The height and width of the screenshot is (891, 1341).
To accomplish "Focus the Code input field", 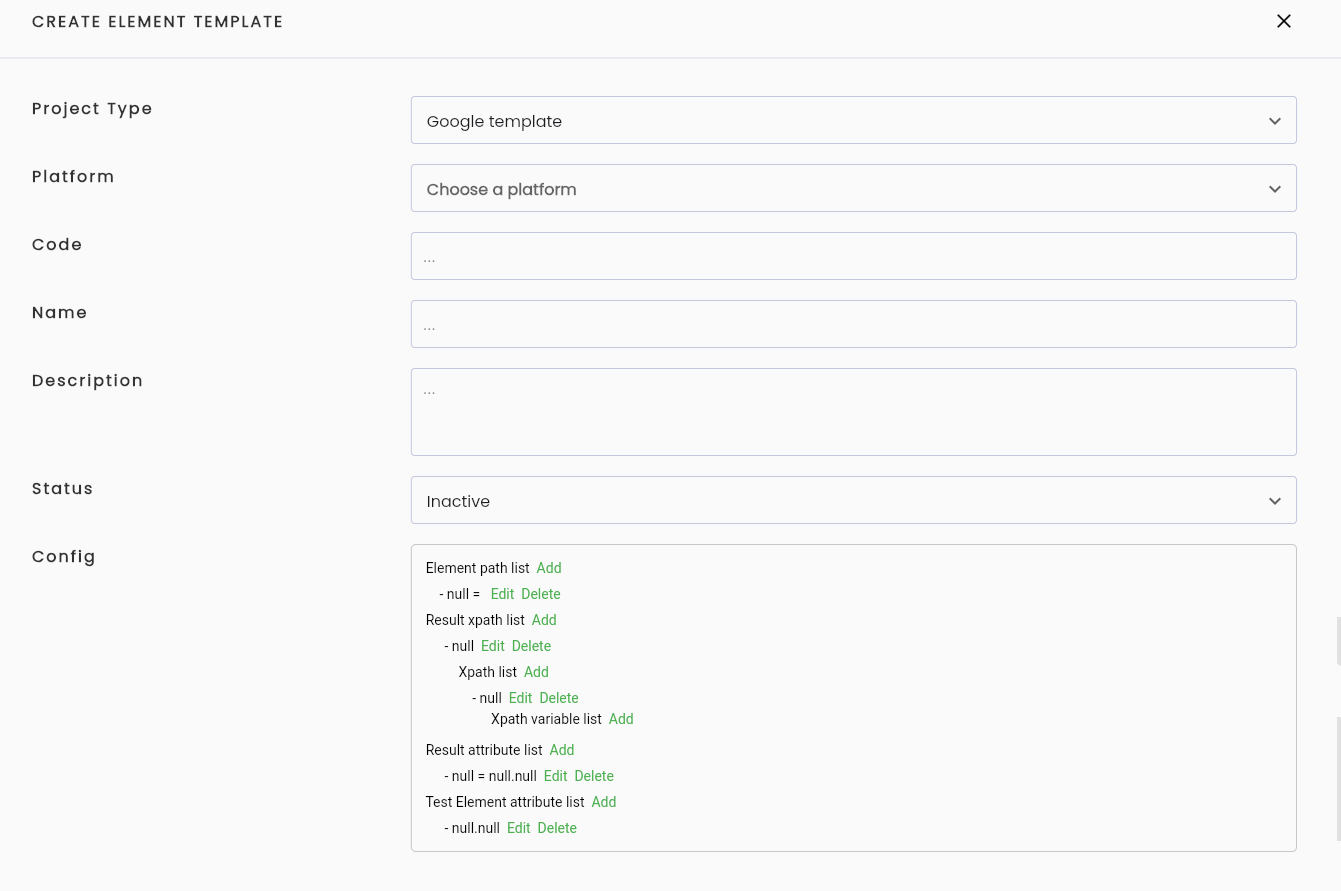I will coord(853,256).
